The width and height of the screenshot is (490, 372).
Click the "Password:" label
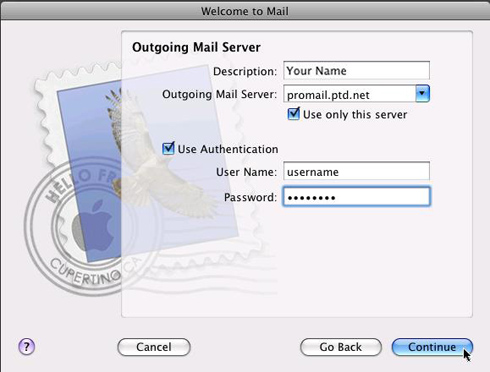click(250, 197)
